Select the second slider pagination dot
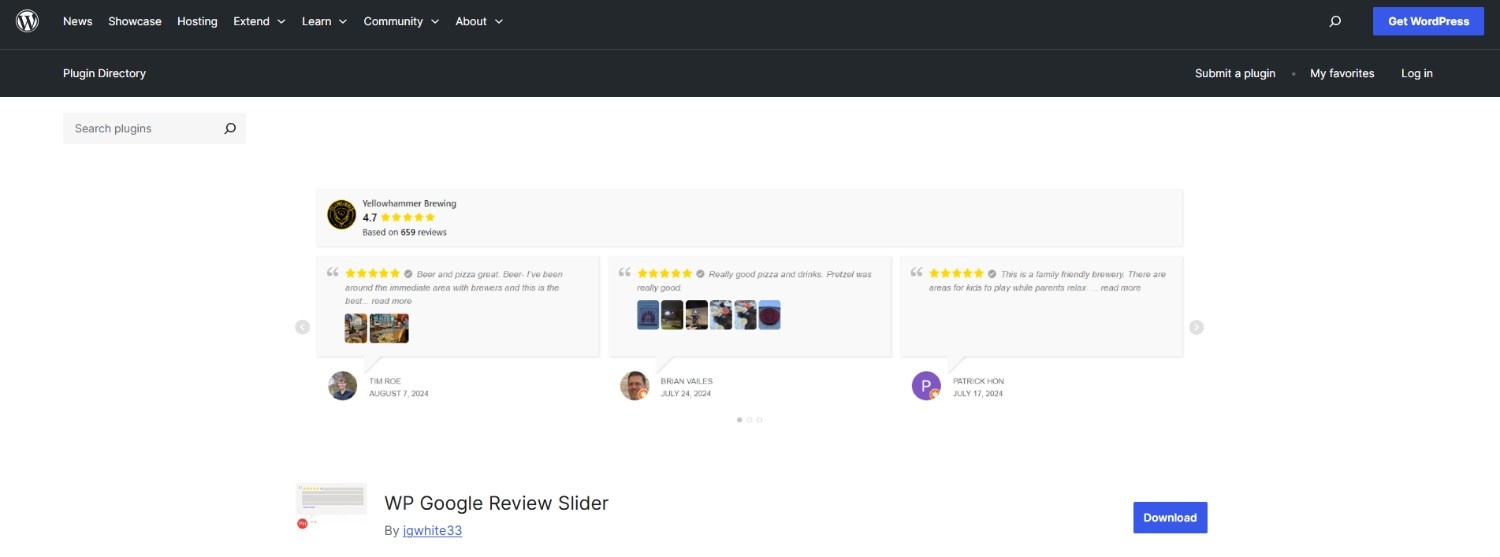This screenshot has height=557, width=1500. coord(749,420)
